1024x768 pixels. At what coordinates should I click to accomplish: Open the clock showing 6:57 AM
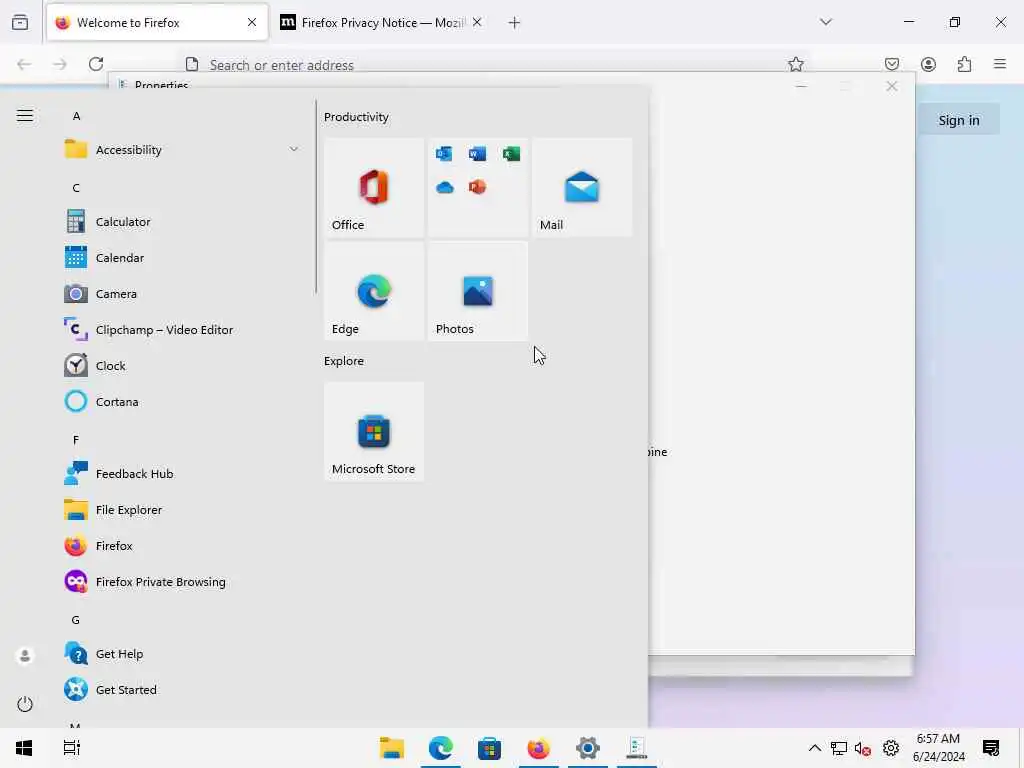click(938, 748)
